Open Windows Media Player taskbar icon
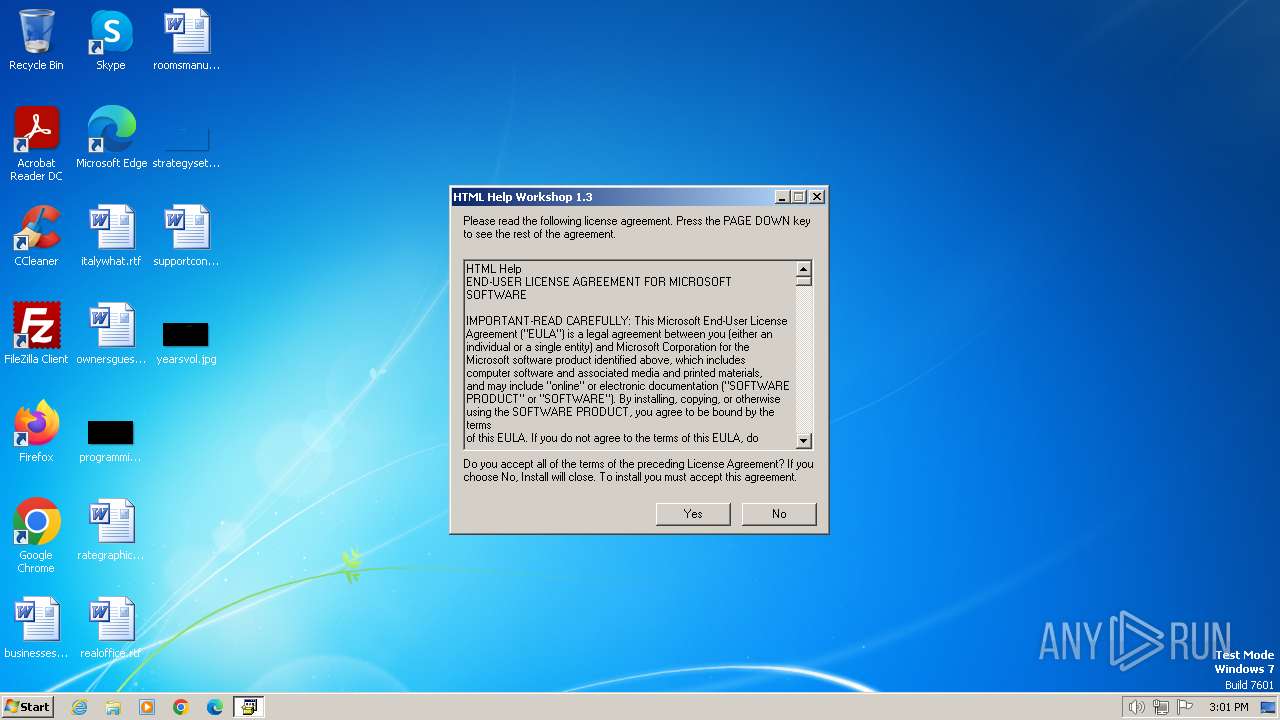The height and width of the screenshot is (720, 1280). click(x=147, y=707)
